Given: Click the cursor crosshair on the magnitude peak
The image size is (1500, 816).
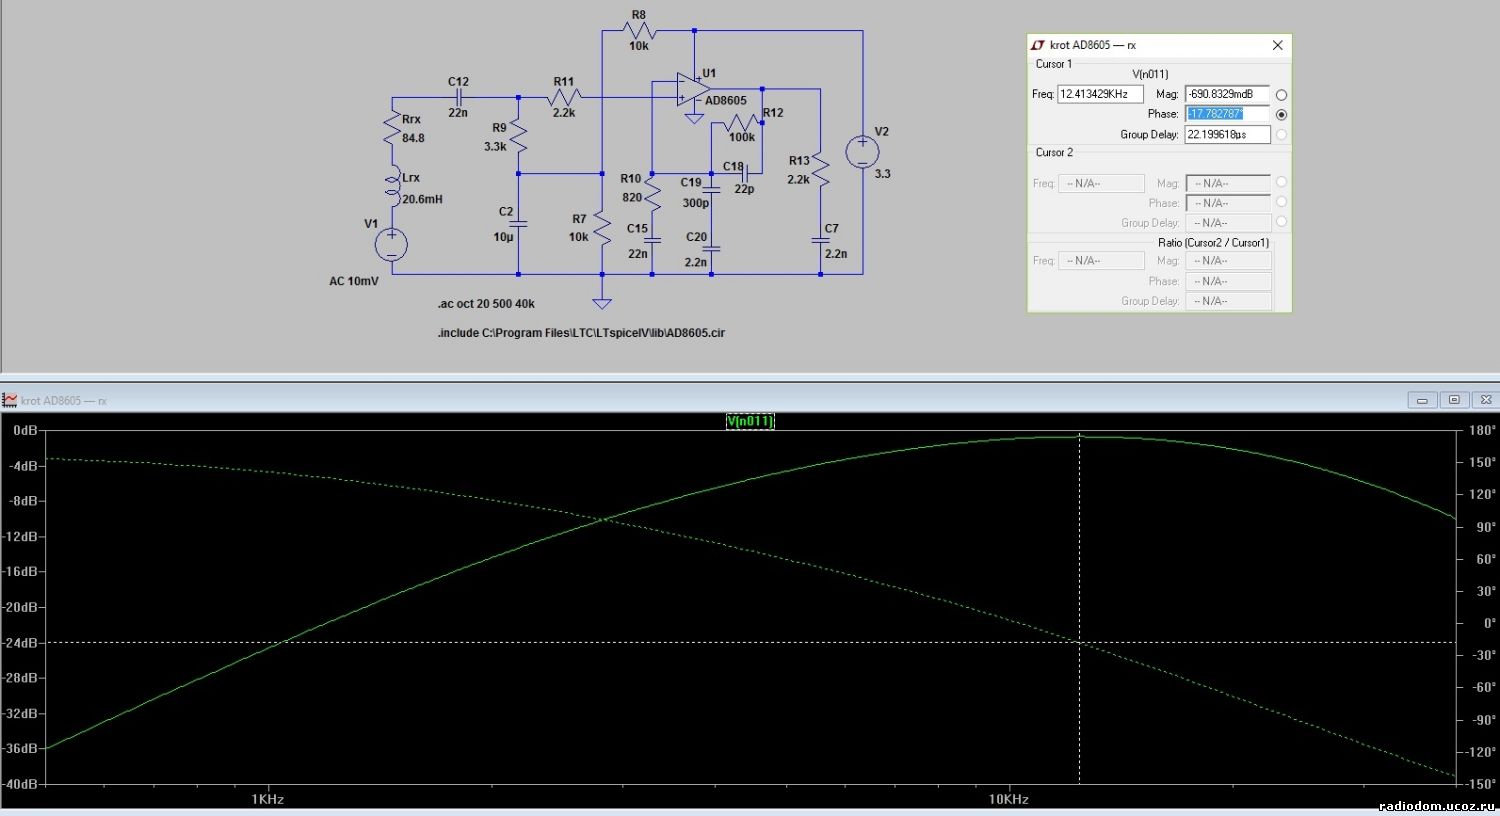Looking at the screenshot, I should (x=1079, y=437).
